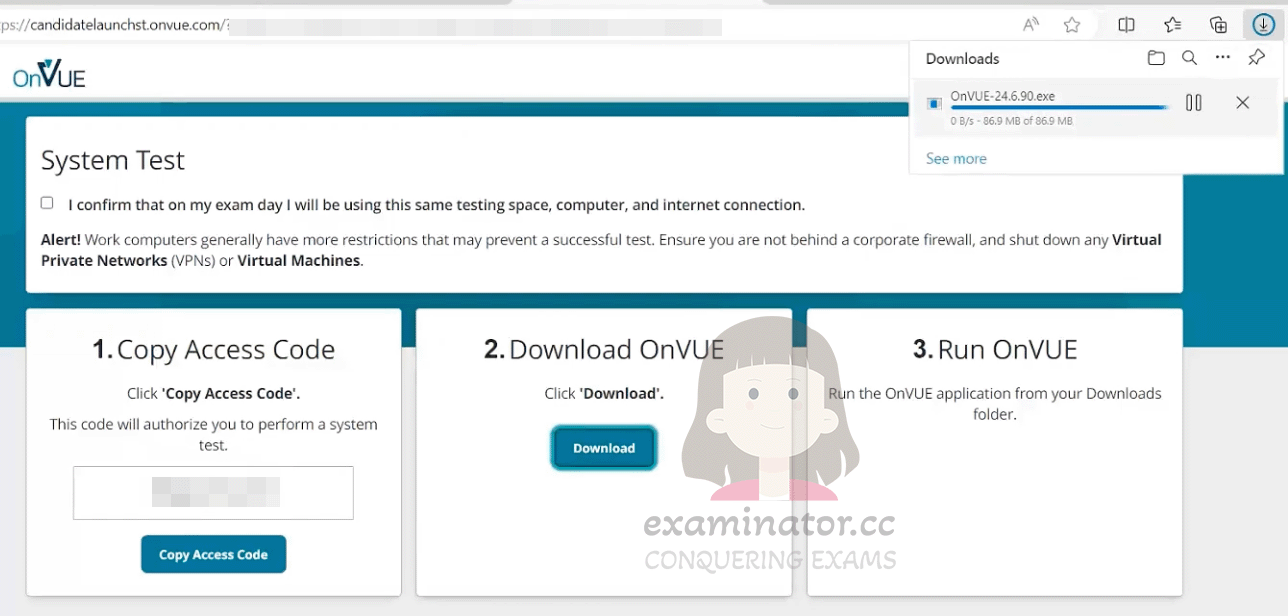Viewport: 1288px width, 616px height.
Task: Search downloads with magnifier icon
Action: pos(1189,58)
